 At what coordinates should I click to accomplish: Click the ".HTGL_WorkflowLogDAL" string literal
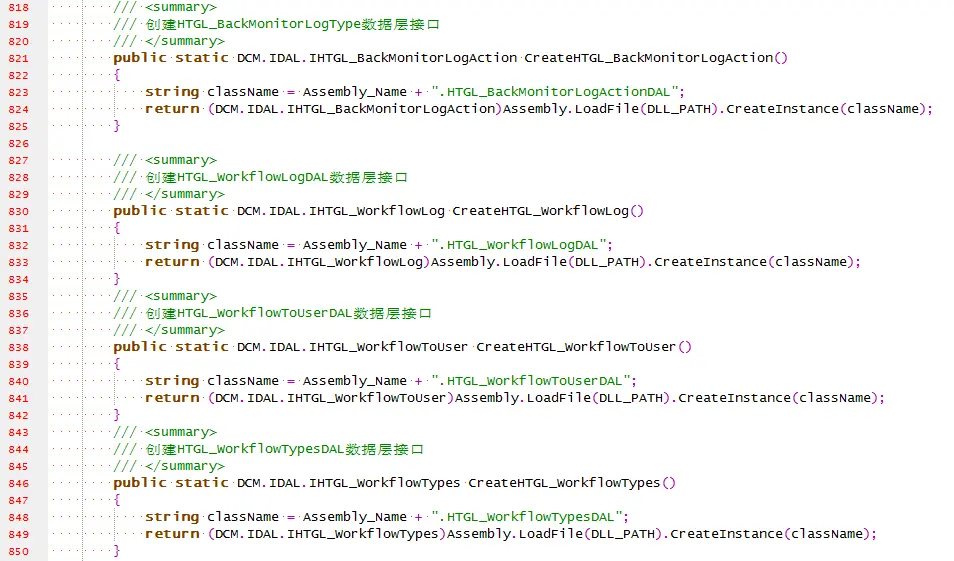518,245
